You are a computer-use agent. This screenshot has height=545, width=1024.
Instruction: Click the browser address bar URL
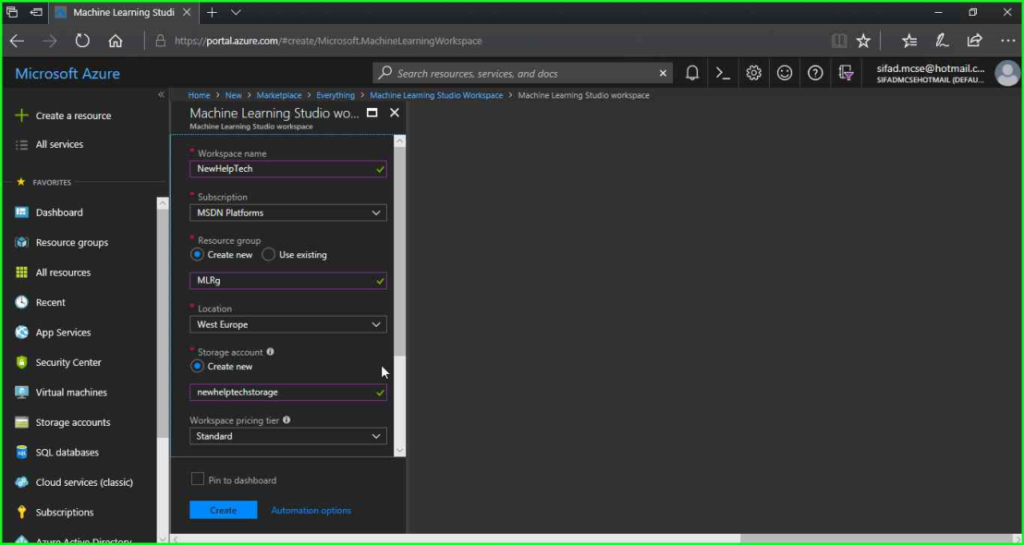[x=328, y=41]
